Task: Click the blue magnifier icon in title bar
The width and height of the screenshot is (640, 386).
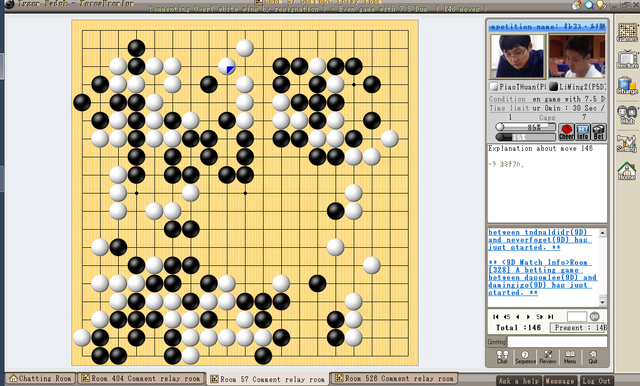Action: (589, 5)
